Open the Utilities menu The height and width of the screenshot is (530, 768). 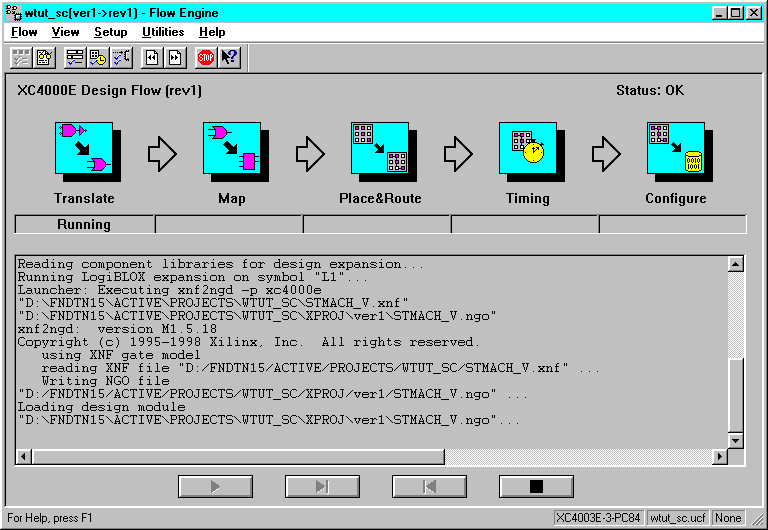163,32
